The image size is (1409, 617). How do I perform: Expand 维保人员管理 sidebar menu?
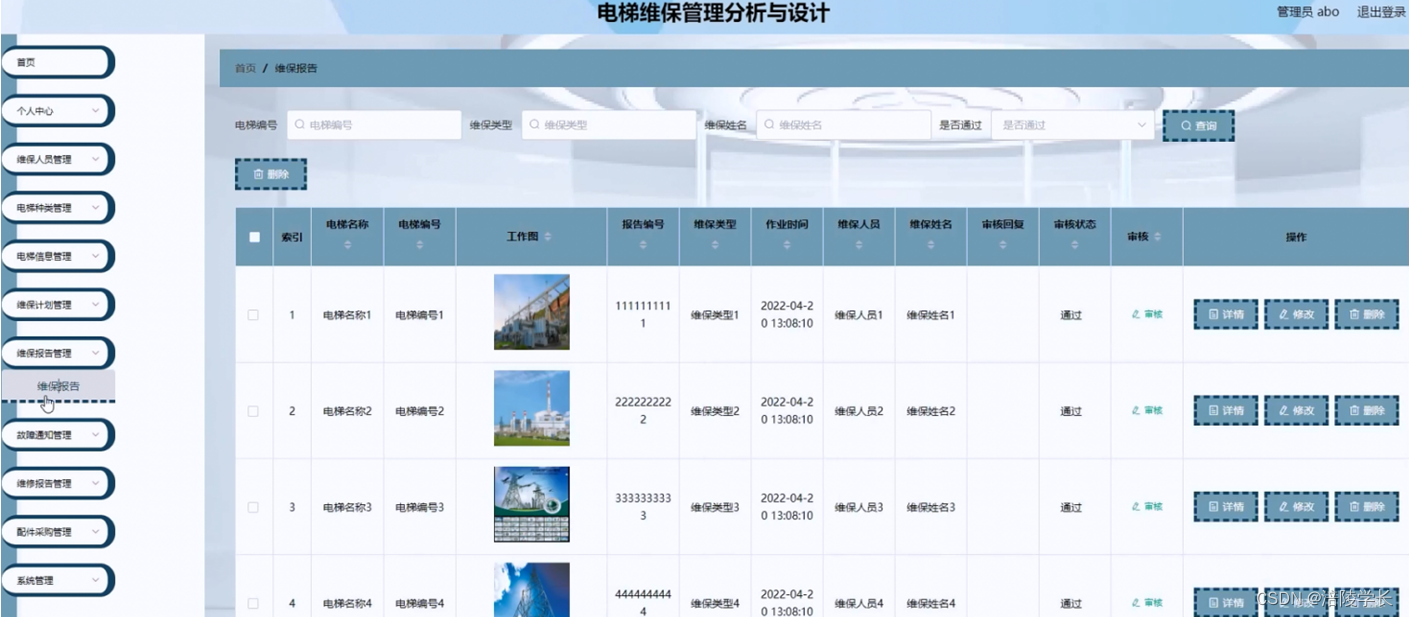[57, 159]
